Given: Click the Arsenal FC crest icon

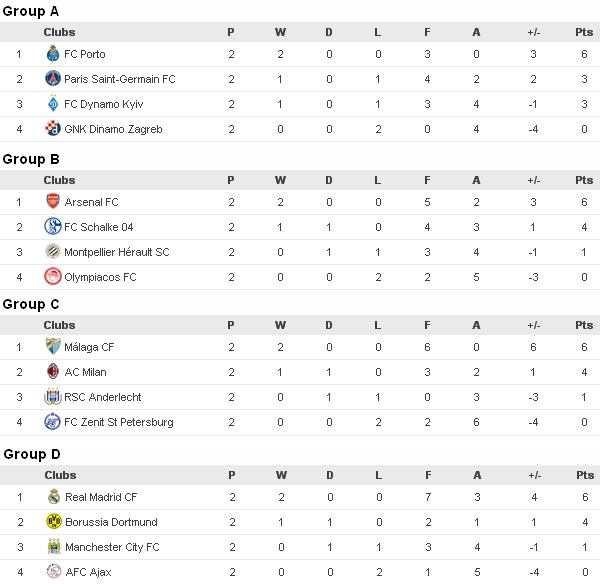Looking at the screenshot, I should (53, 202).
